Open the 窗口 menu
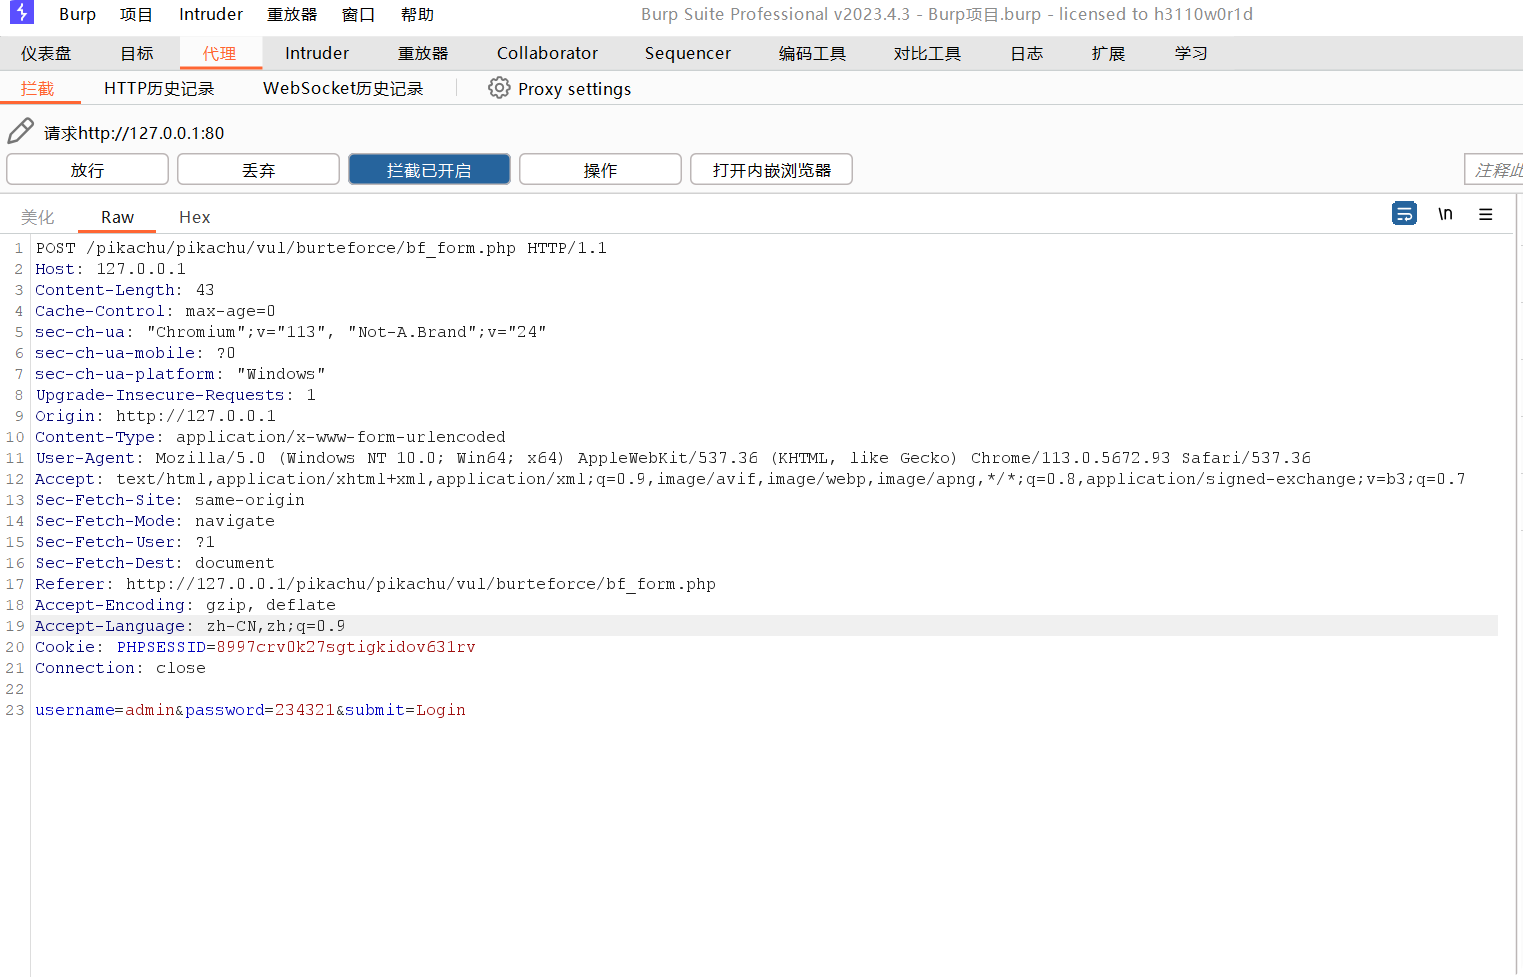The height and width of the screenshot is (977, 1523). 358,14
